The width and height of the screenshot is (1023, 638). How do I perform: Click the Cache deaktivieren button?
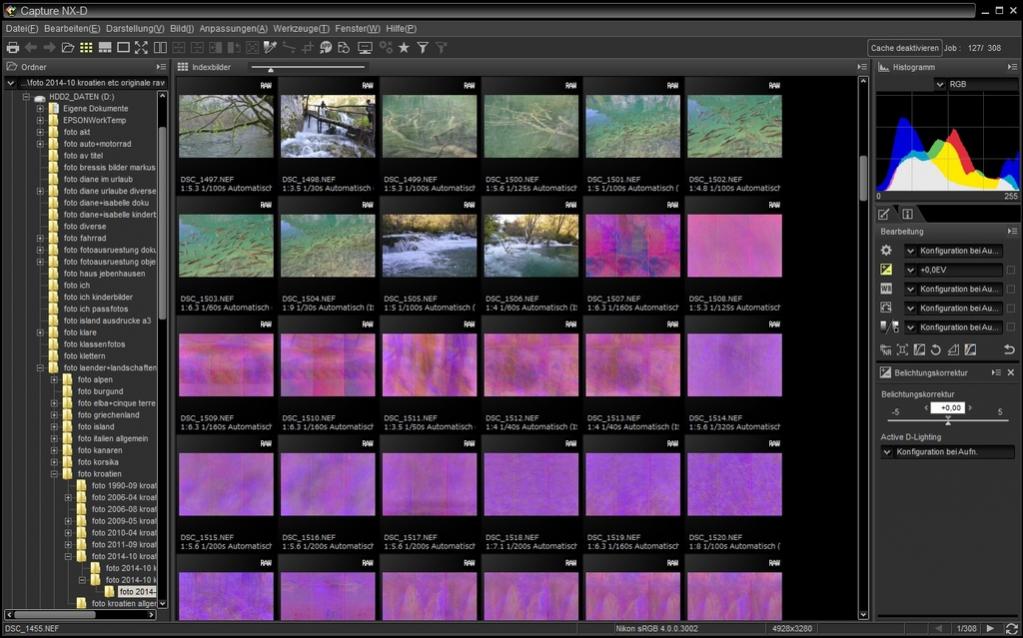904,48
